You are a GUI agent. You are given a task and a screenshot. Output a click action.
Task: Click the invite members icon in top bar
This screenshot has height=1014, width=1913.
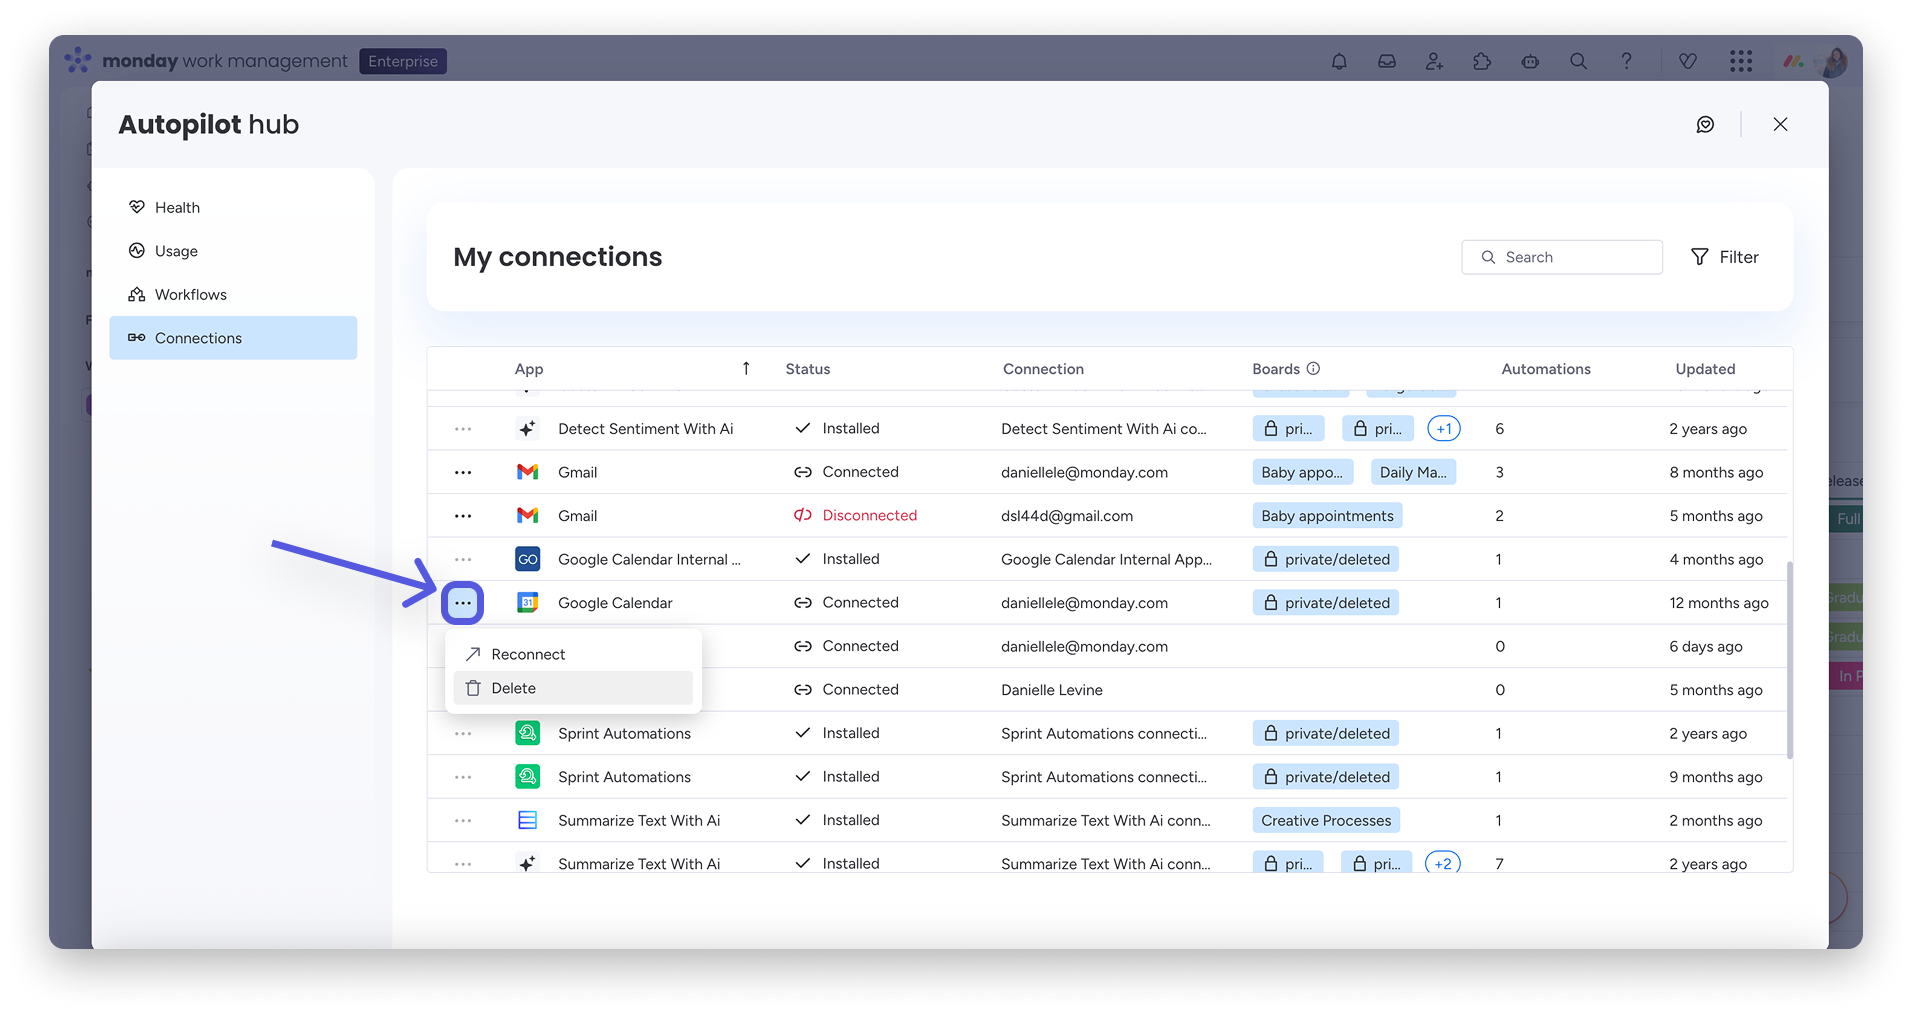click(x=1435, y=62)
